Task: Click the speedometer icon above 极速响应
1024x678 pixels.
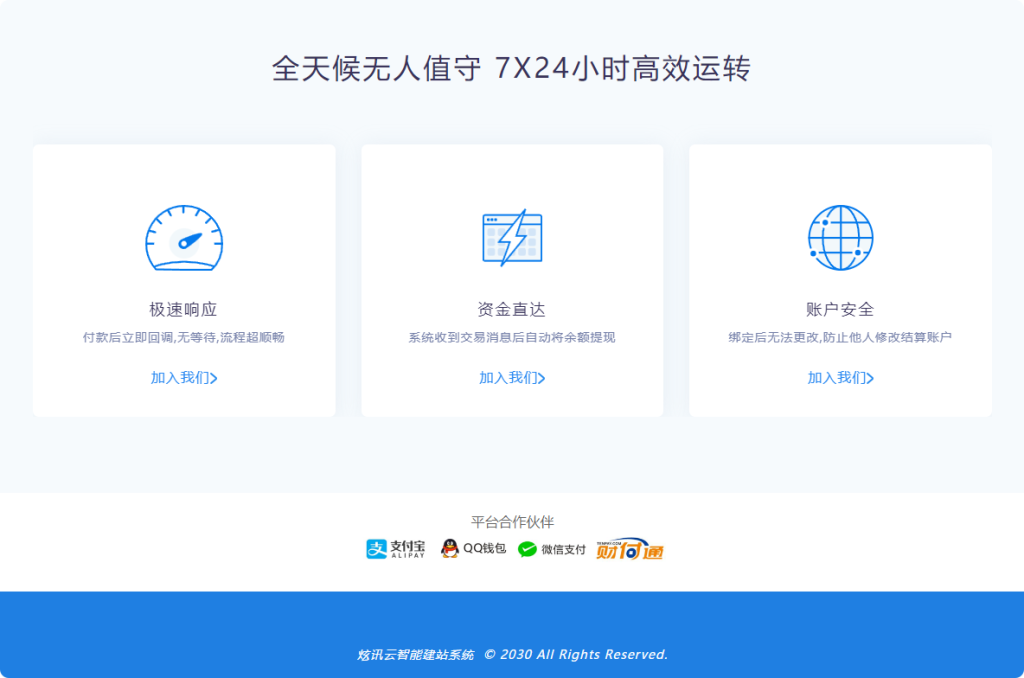Action: click(185, 238)
